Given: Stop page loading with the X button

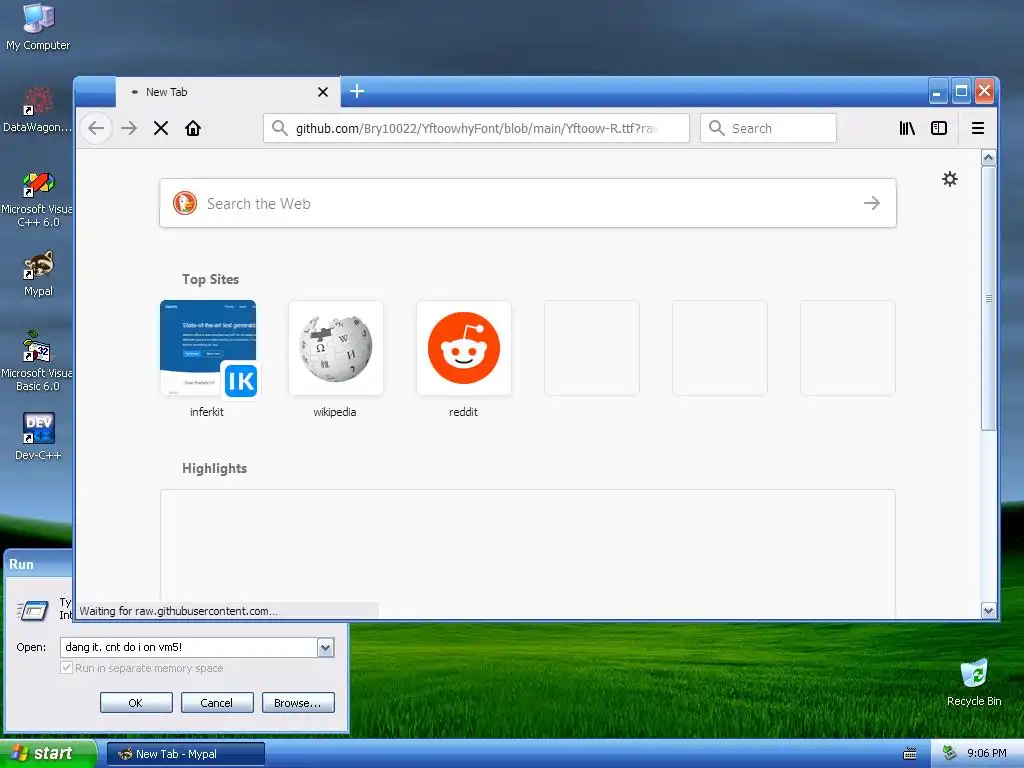Looking at the screenshot, I should coord(161,128).
